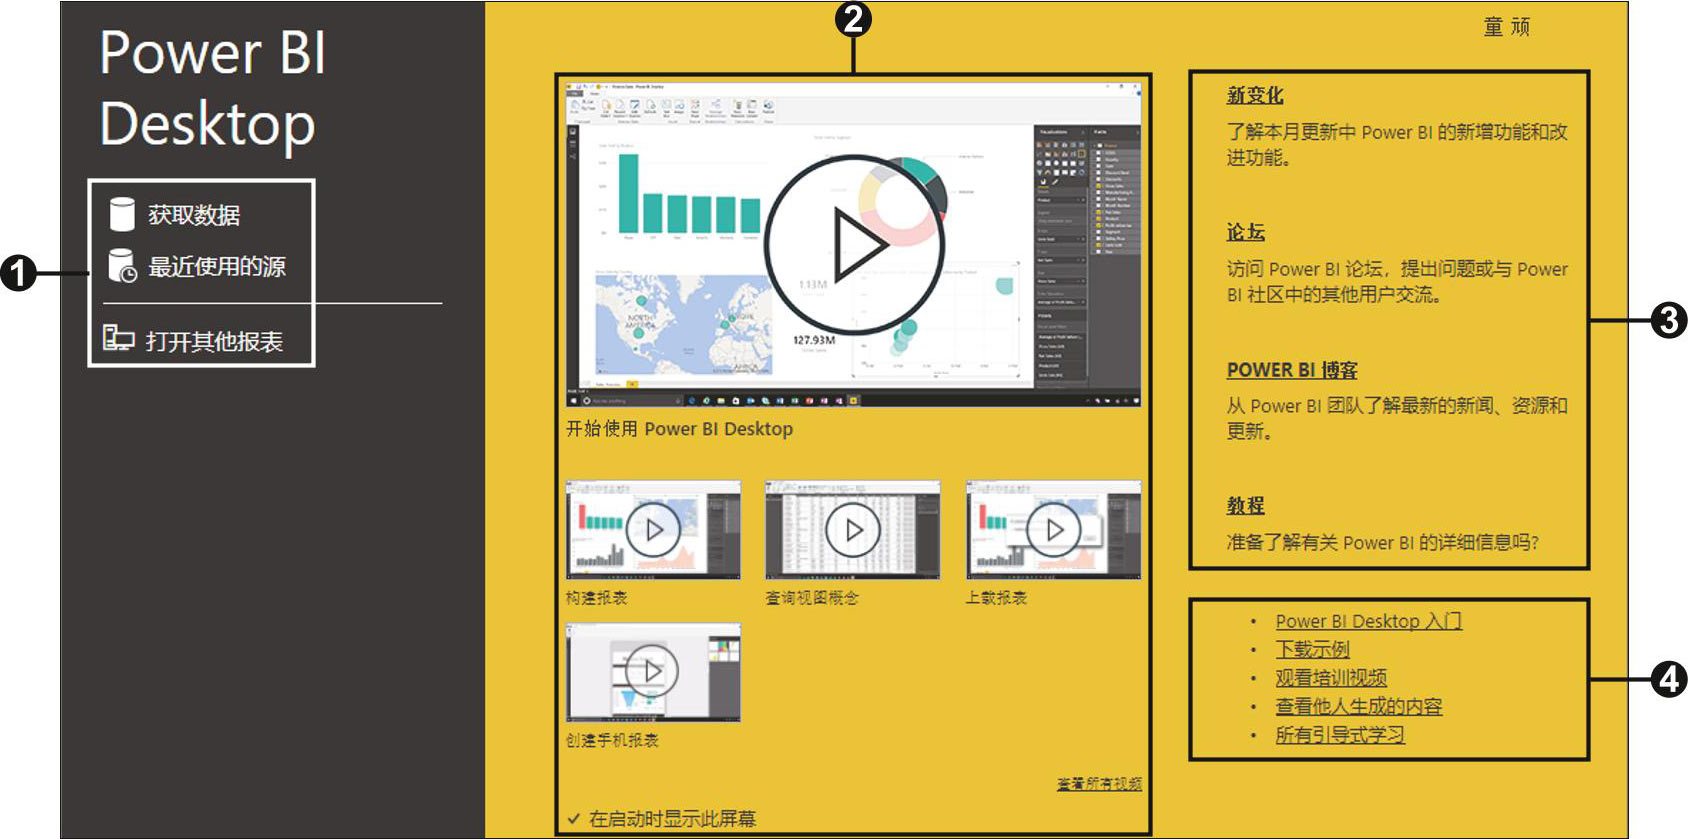Open the 查看他人生成的内容 link
Viewport: 1688px width, 839px height.
point(1359,706)
